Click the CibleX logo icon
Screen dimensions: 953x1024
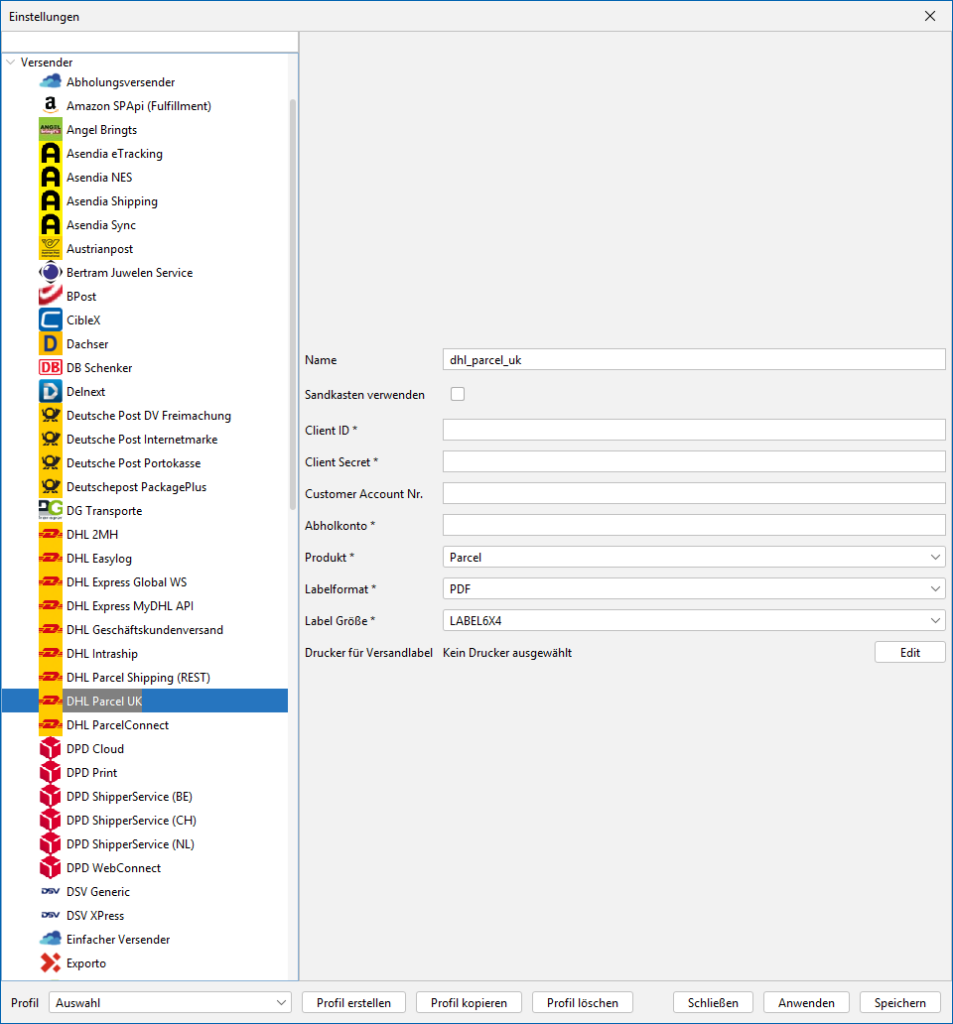point(50,320)
